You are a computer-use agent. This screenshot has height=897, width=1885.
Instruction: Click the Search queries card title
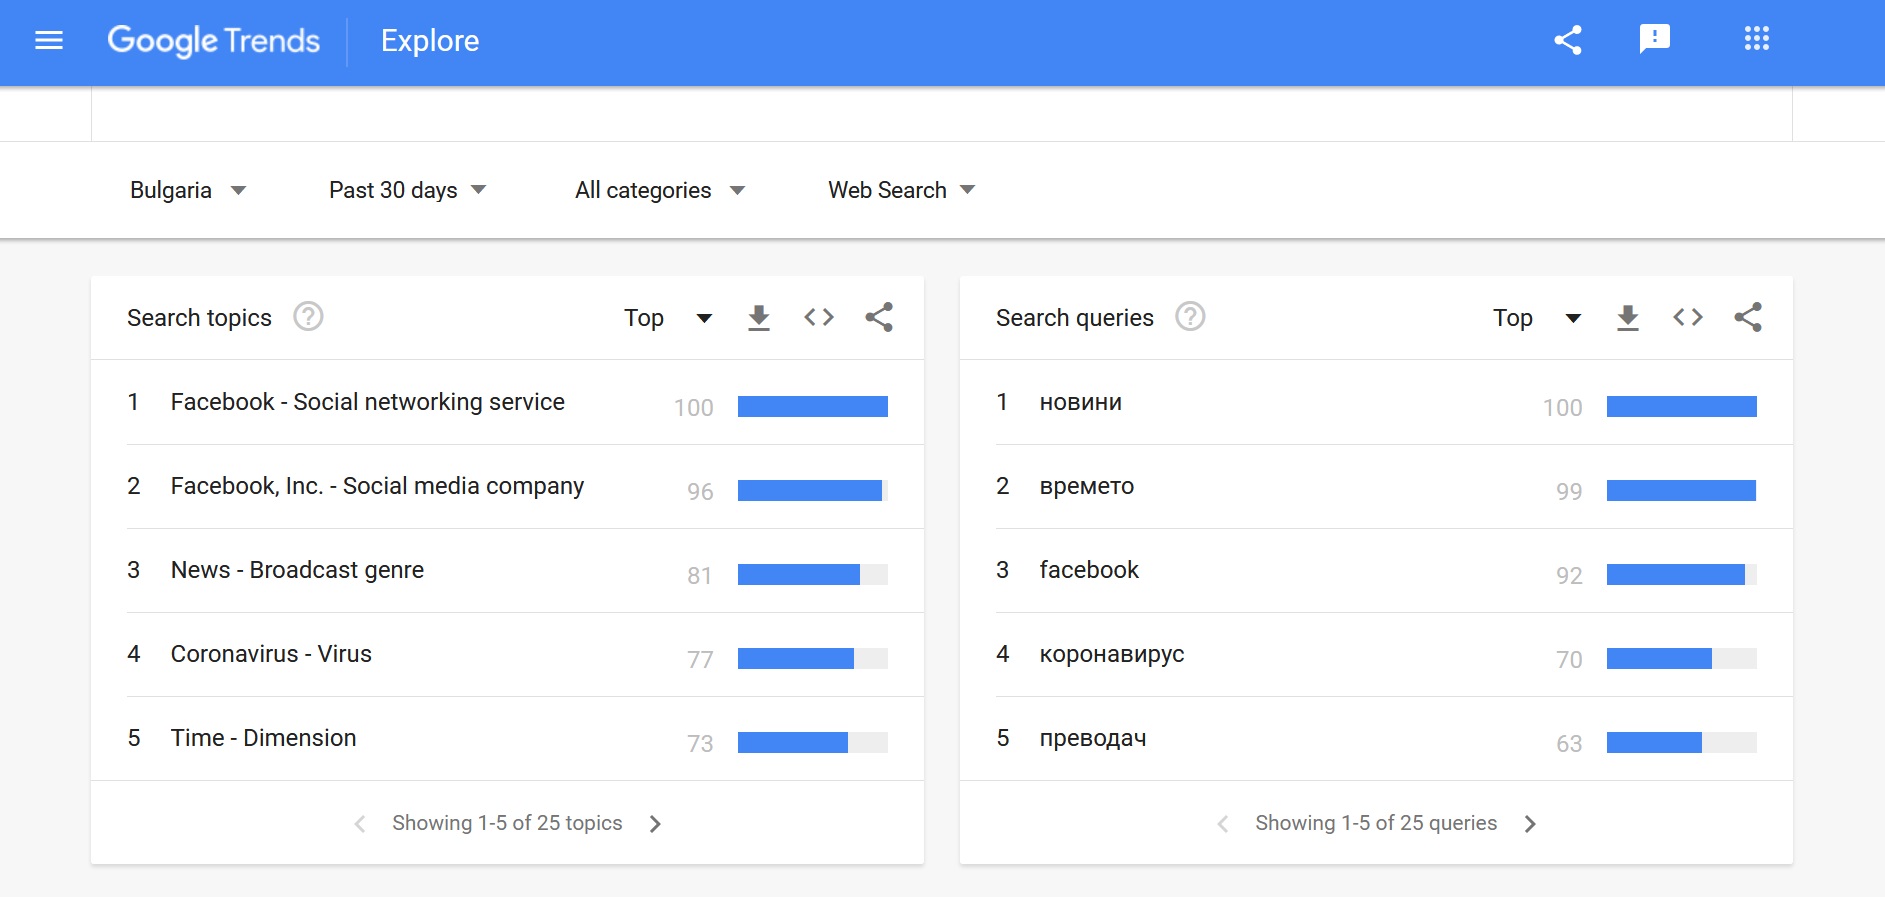[1075, 318]
